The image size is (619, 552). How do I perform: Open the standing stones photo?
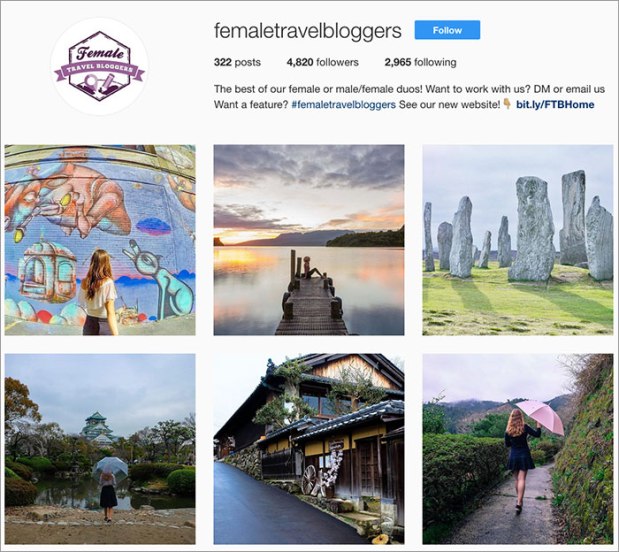[x=518, y=240]
